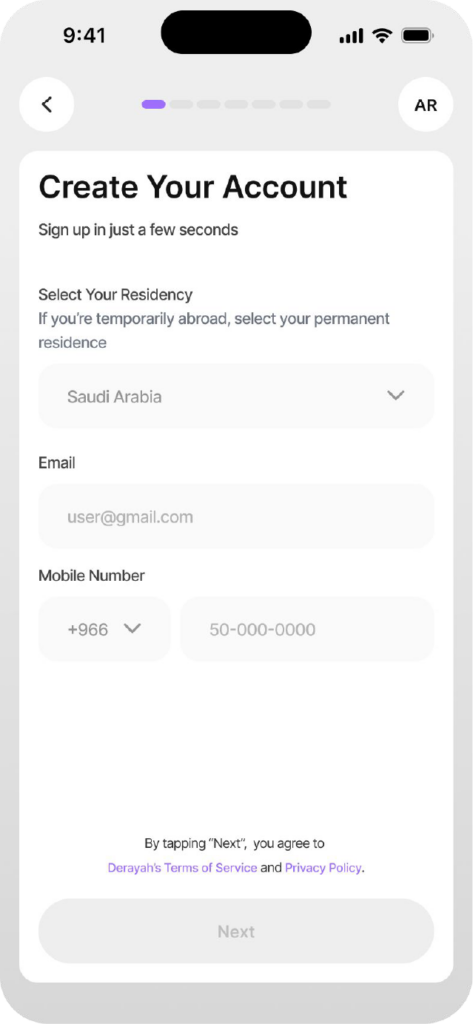Click the Create Your Account heading
The height and width of the screenshot is (1024, 473).
click(193, 187)
